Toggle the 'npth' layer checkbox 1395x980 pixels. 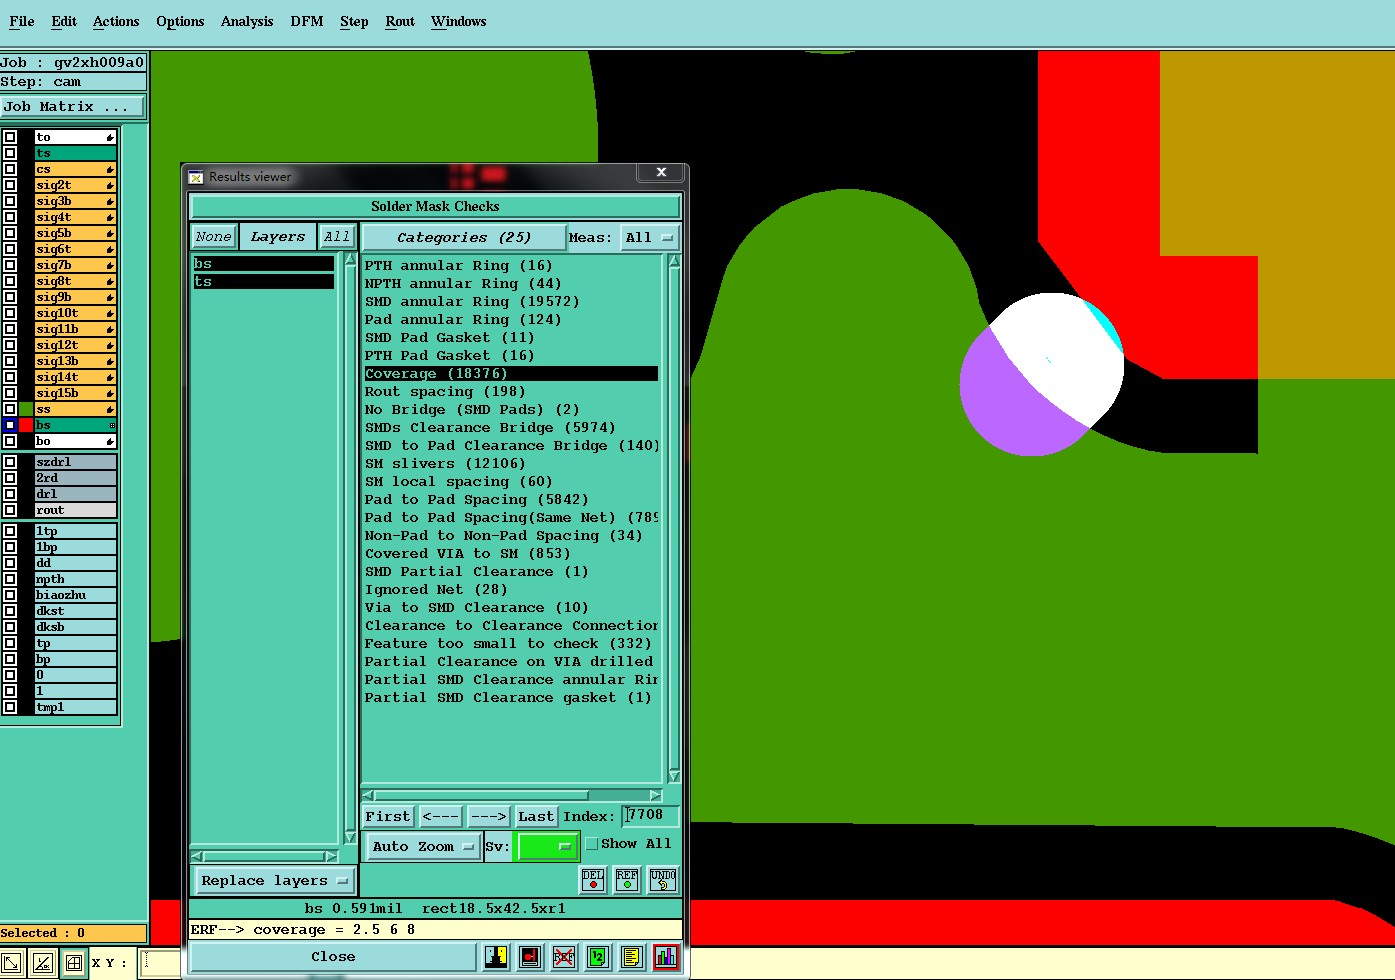(x=10, y=579)
